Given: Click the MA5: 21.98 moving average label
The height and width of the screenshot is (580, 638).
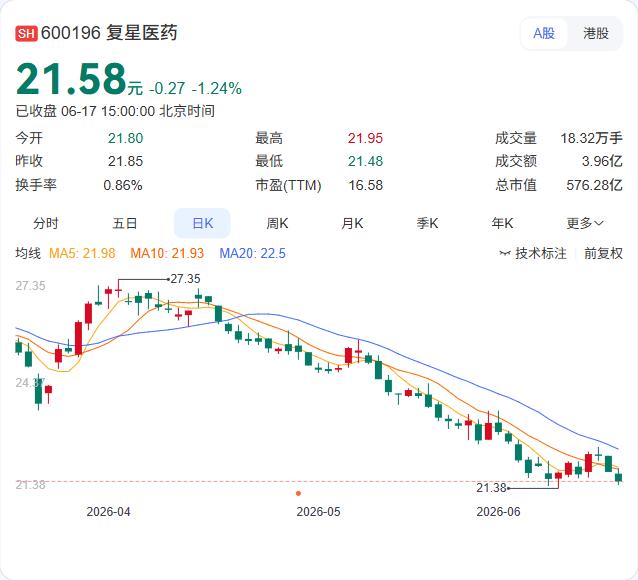Looking at the screenshot, I should pyautogui.click(x=82, y=253).
